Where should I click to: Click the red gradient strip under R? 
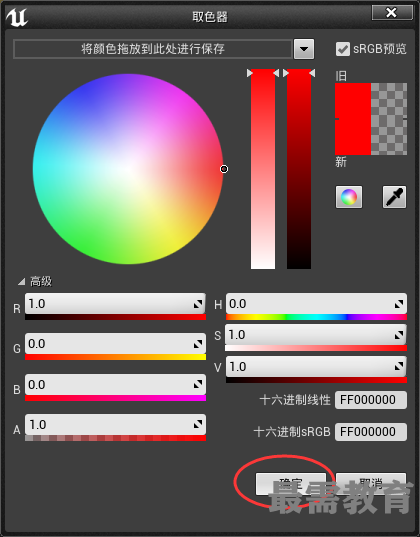(115, 317)
